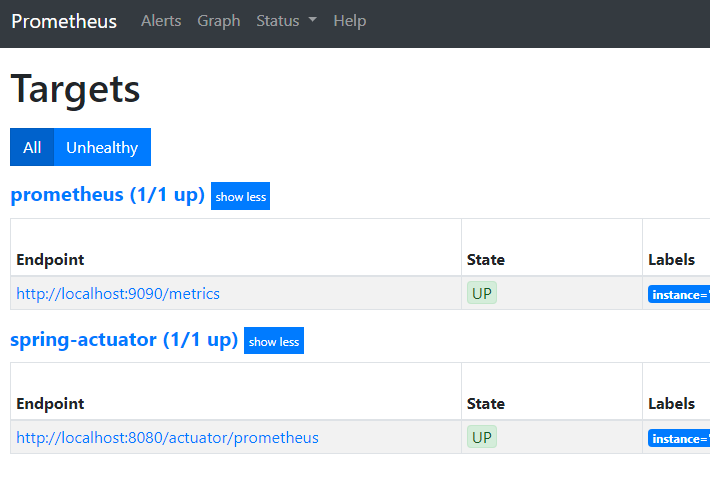The height and width of the screenshot is (479, 710).
Task: Click UP state badge for spring-actuator target
Action: 482,437
